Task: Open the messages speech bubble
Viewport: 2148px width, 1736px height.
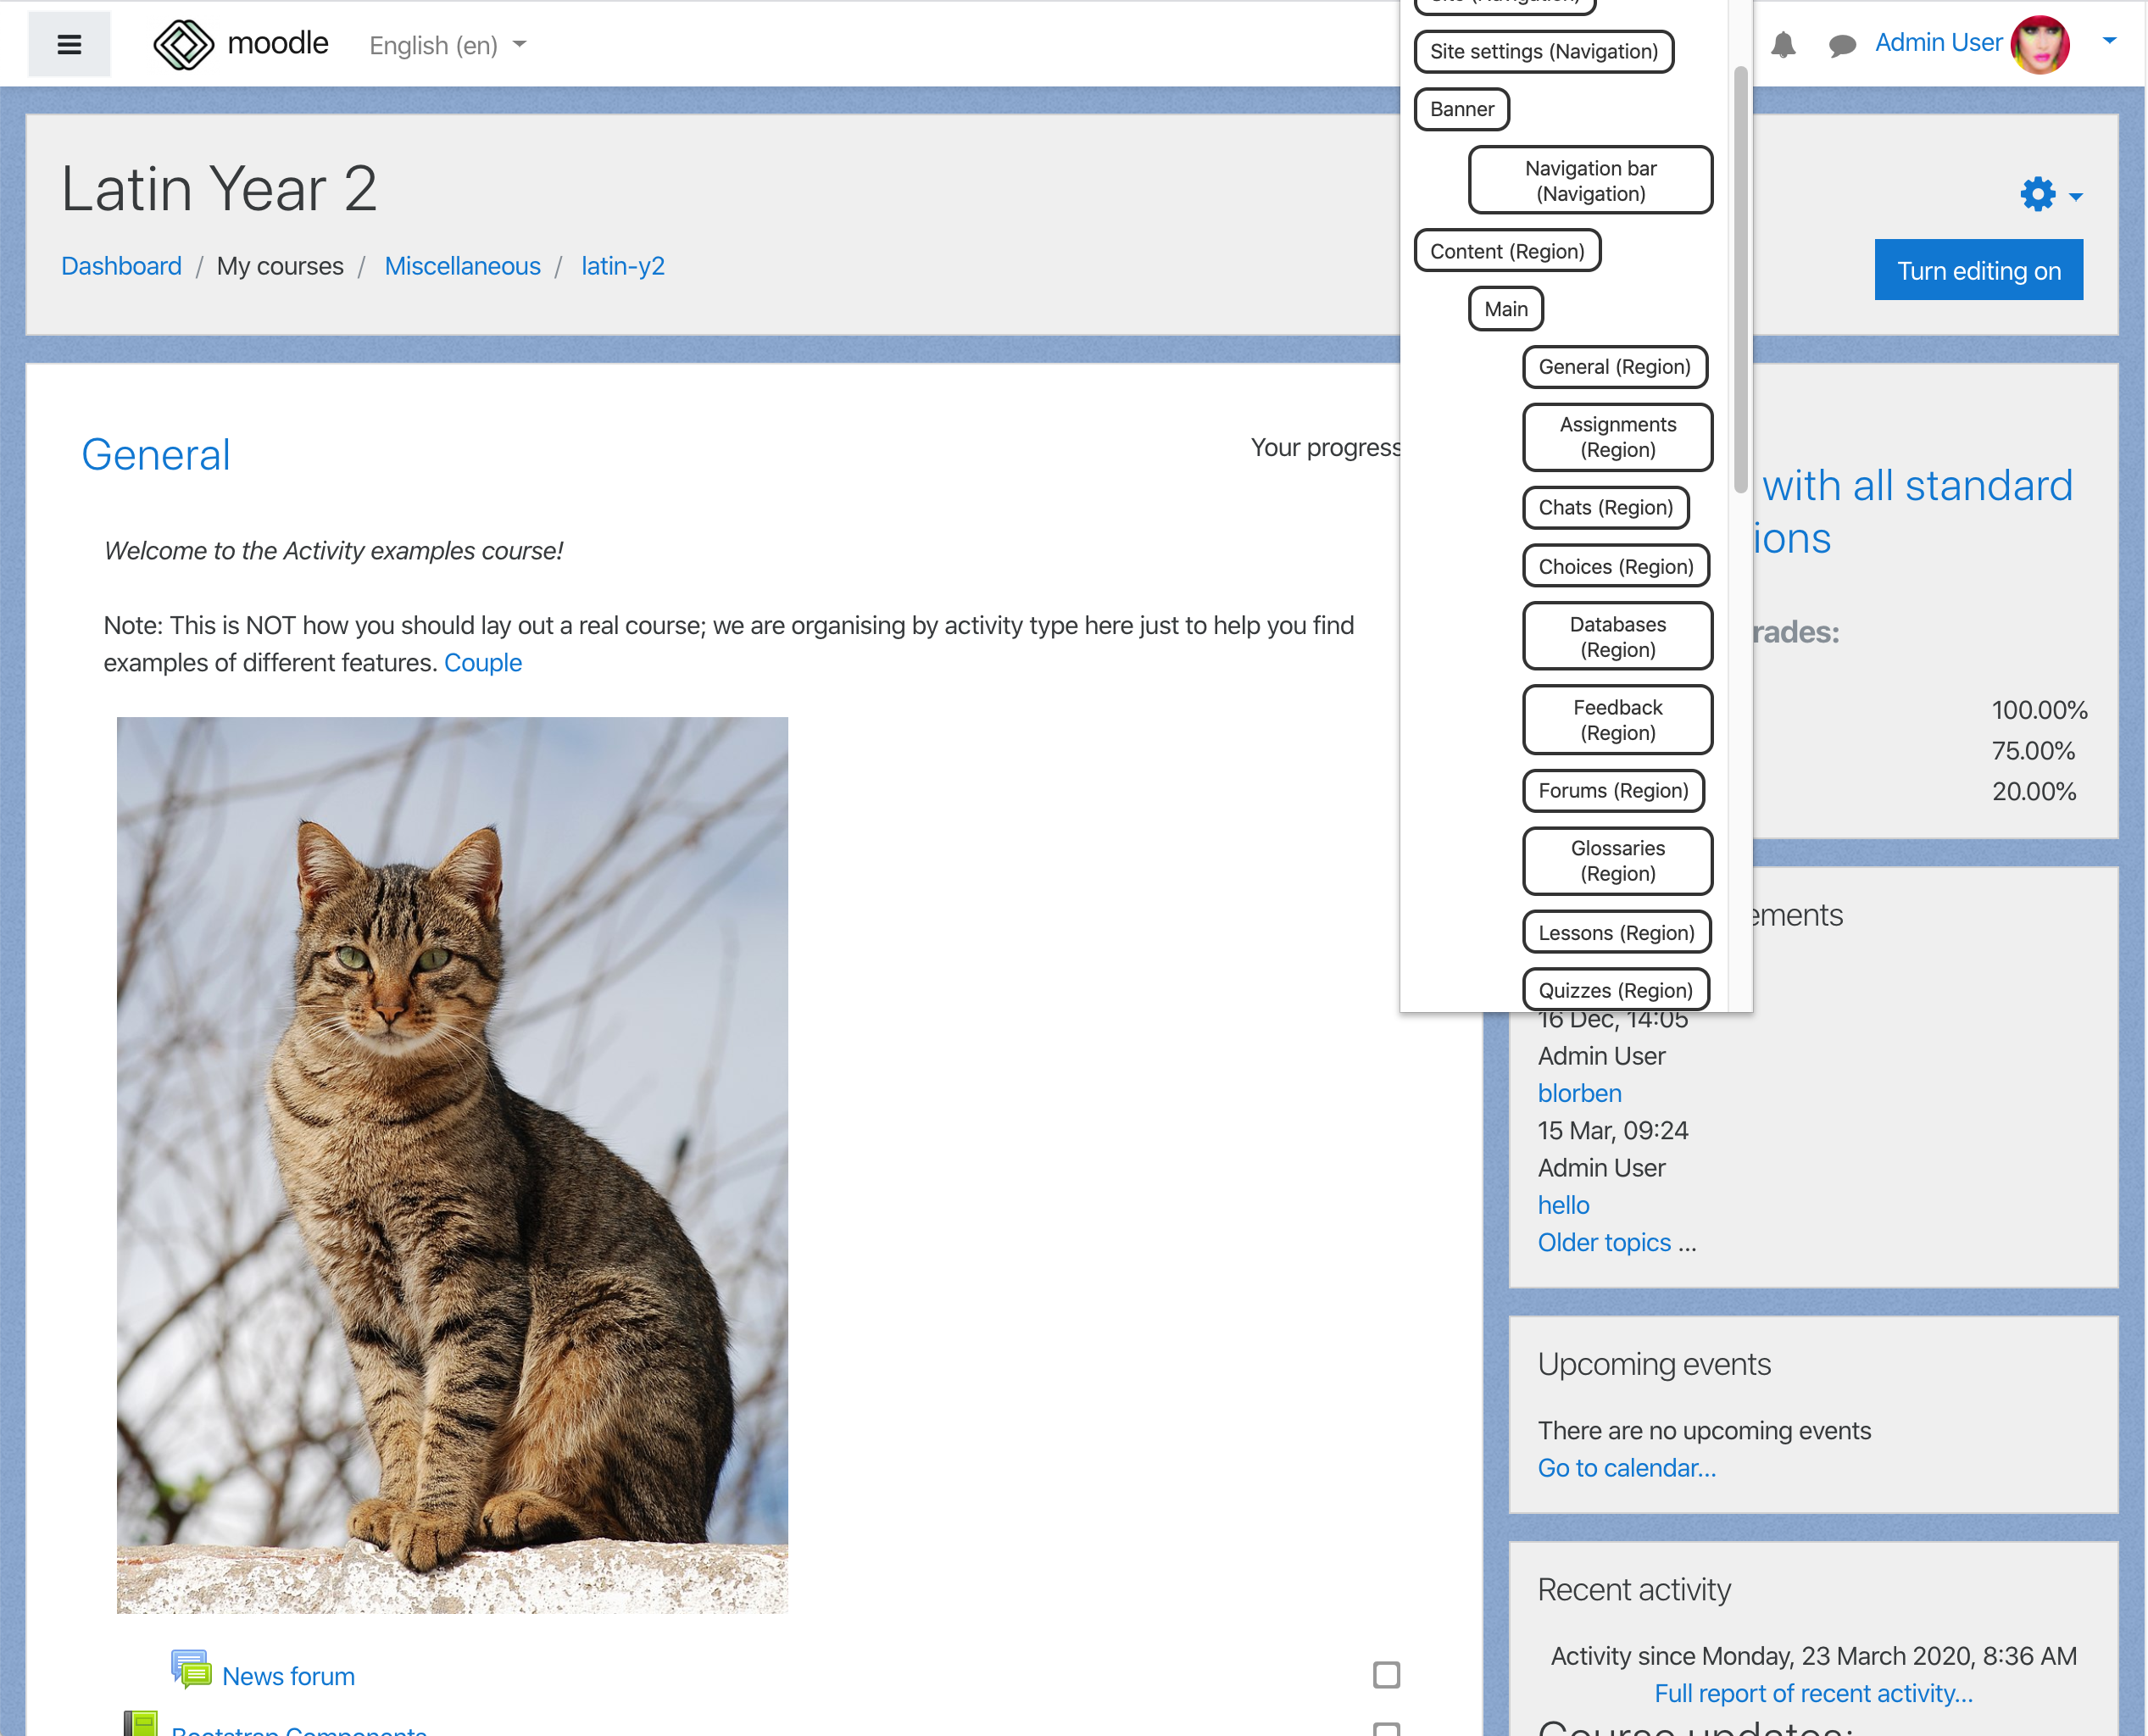Action: coord(1842,45)
